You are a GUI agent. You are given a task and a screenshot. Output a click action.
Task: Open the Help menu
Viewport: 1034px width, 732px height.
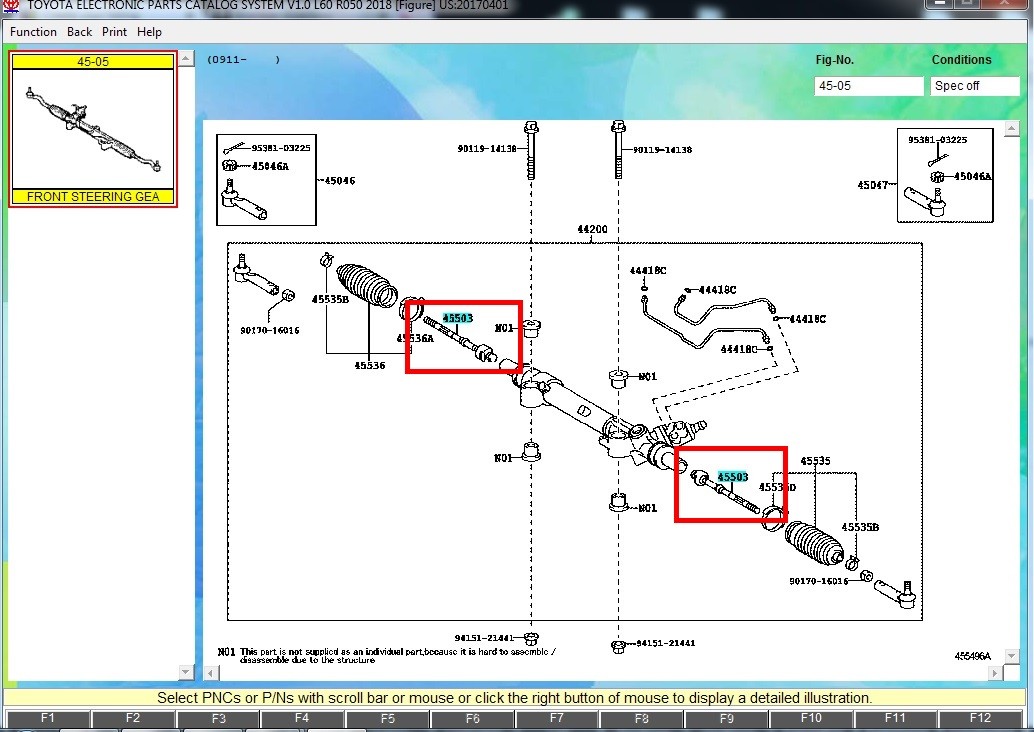[x=149, y=32]
